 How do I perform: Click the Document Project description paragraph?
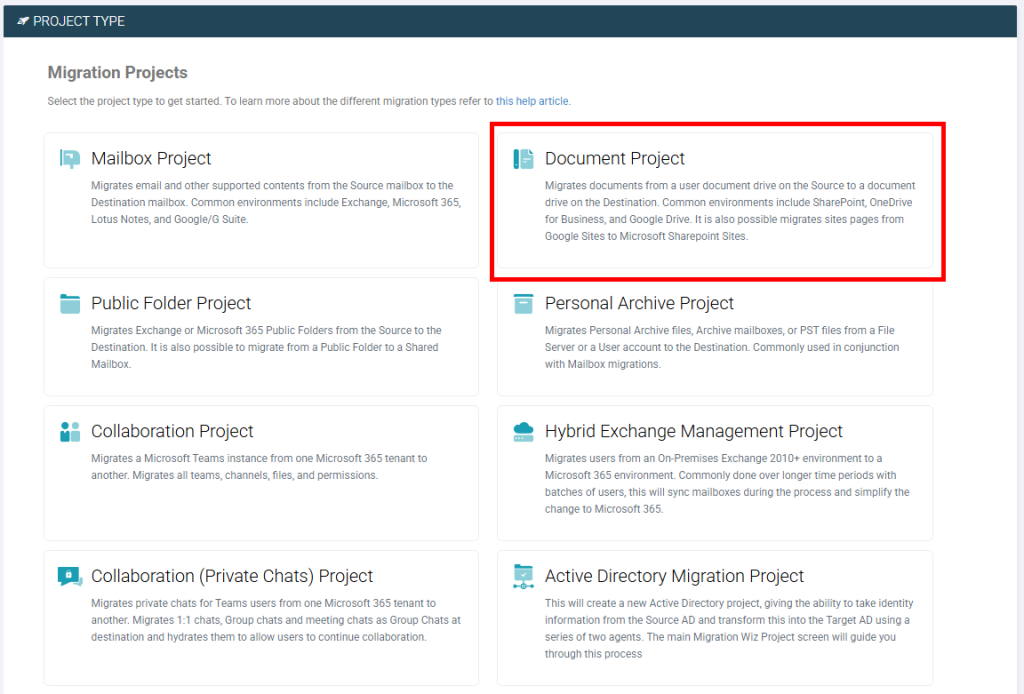[730, 211]
